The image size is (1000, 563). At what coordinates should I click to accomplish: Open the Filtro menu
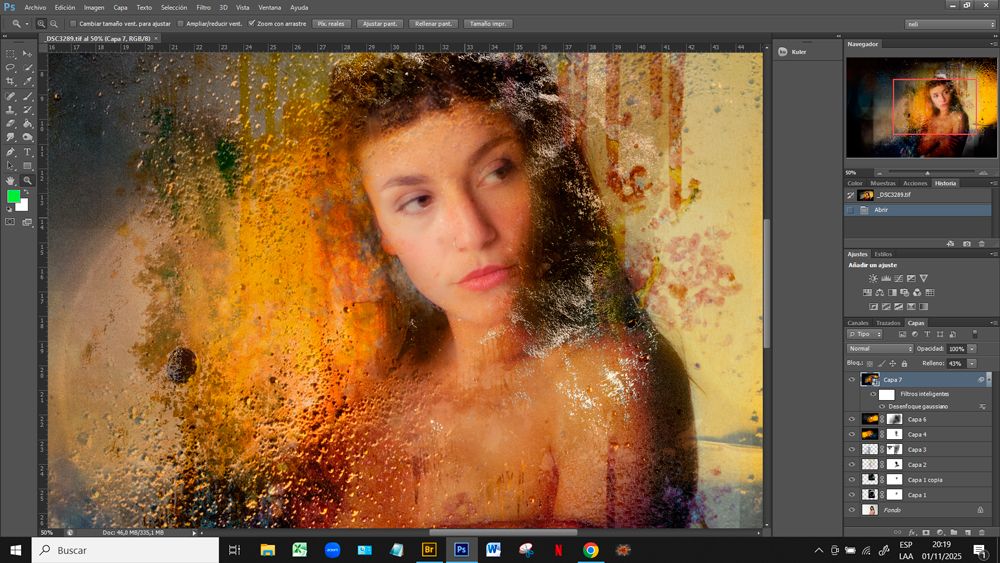(x=203, y=7)
